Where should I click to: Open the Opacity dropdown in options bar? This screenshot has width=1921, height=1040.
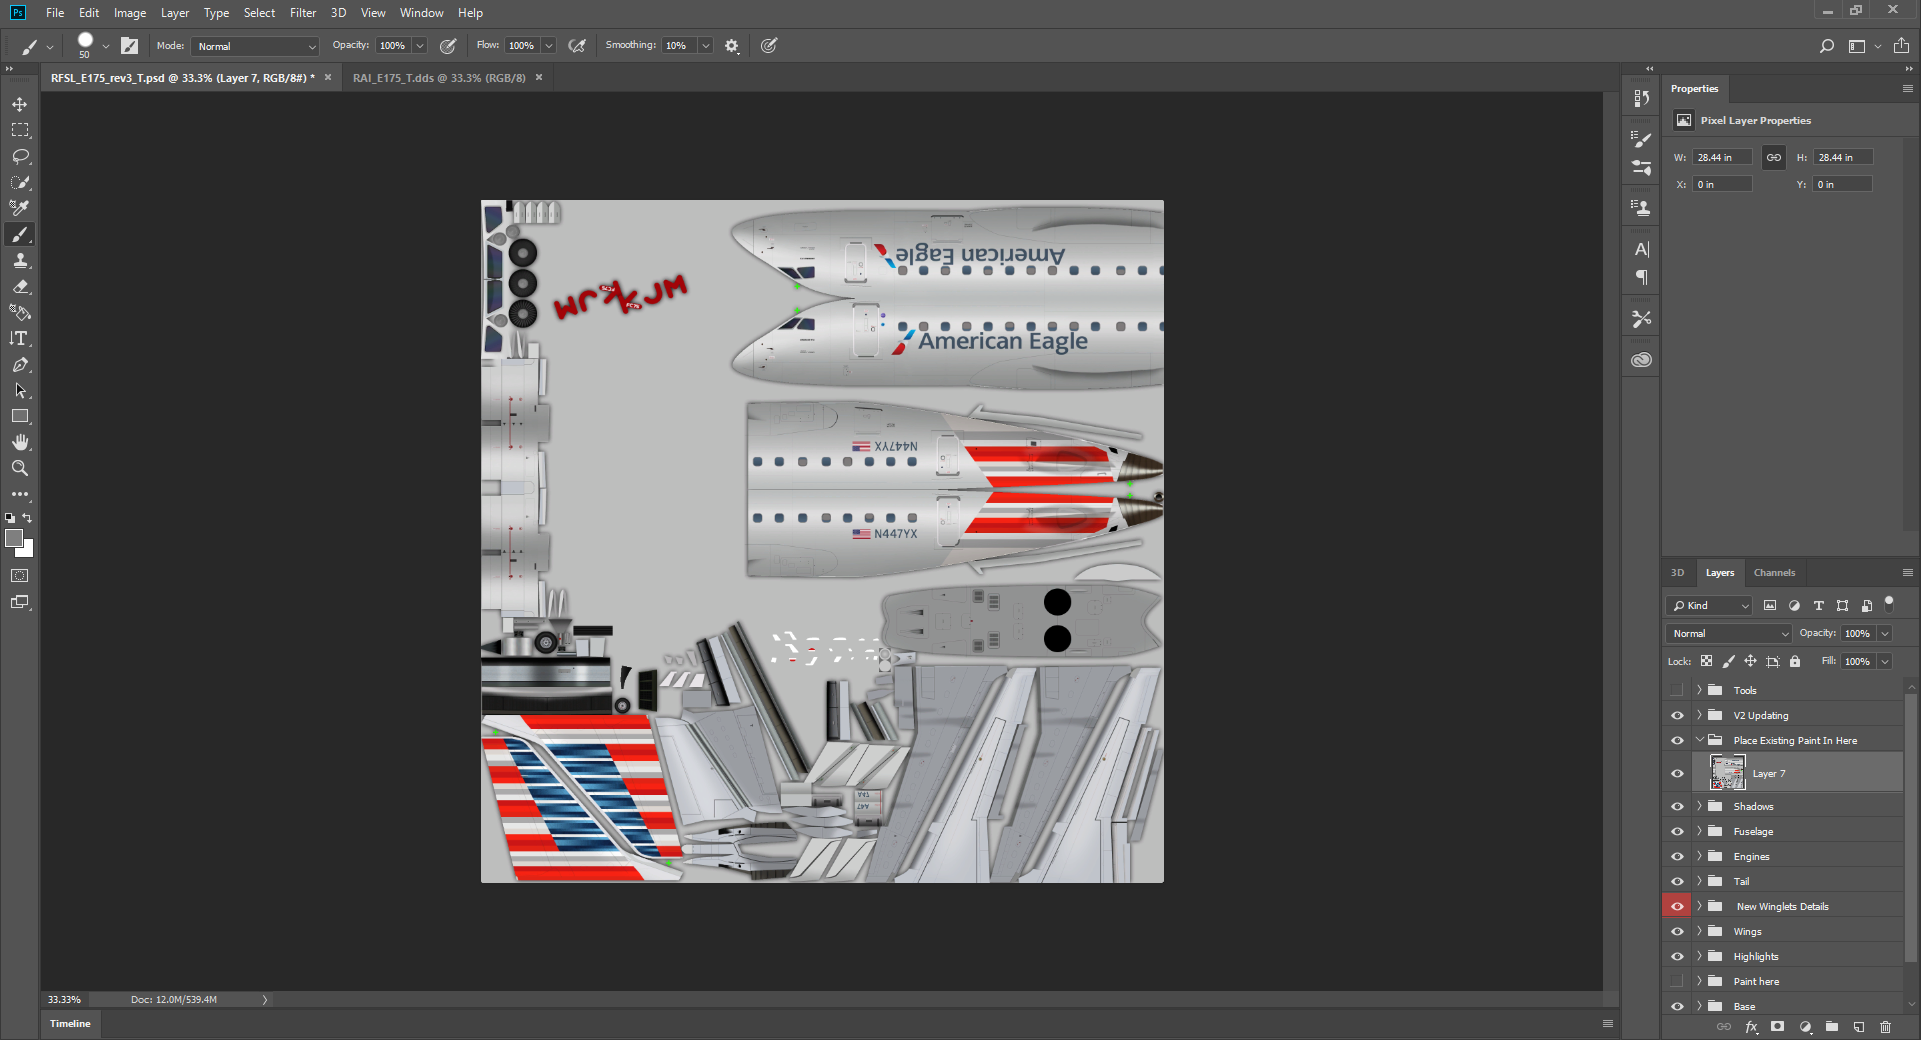click(x=420, y=46)
